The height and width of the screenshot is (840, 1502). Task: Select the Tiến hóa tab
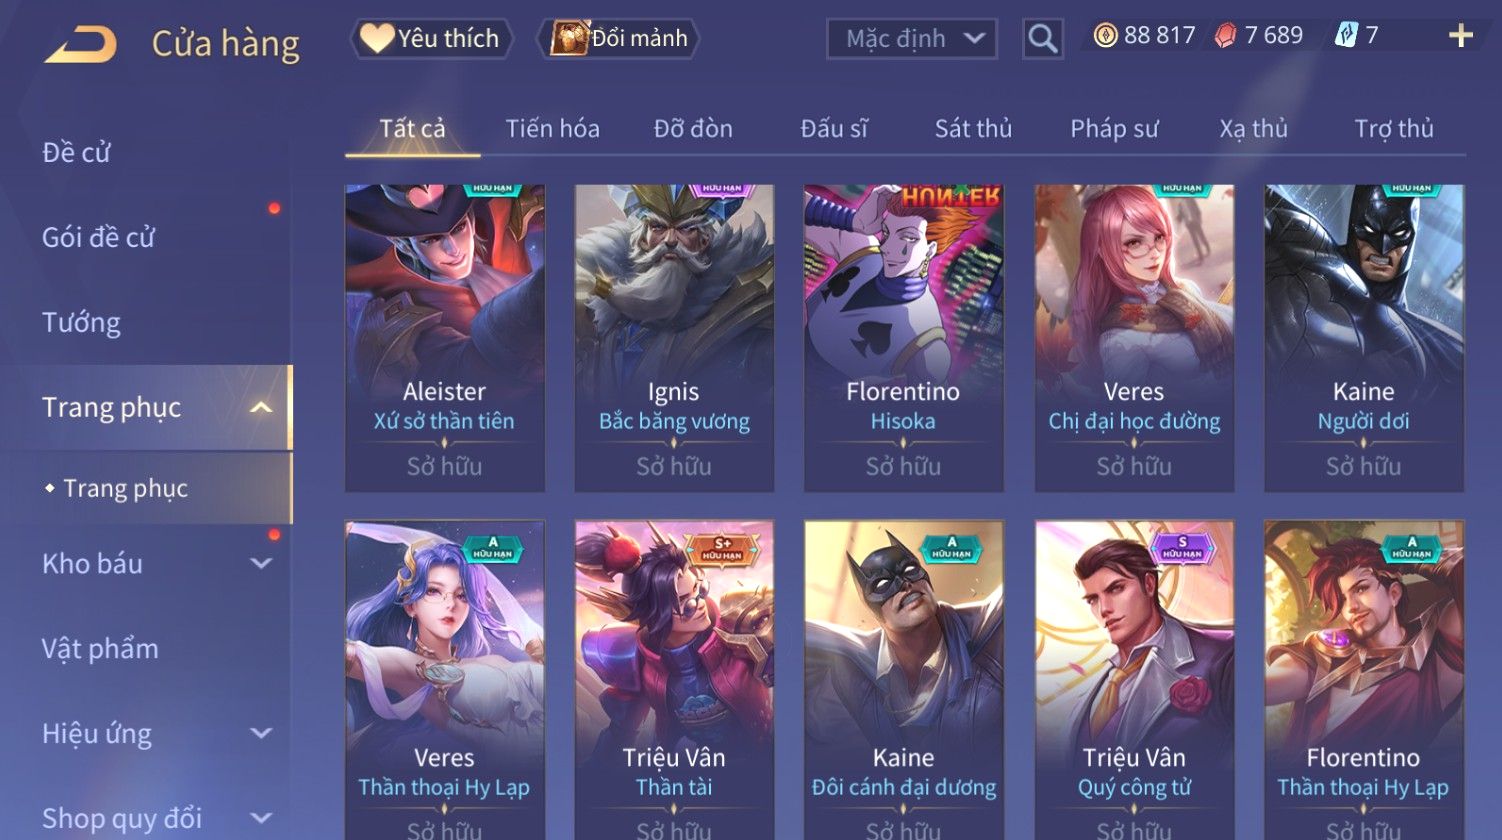(x=552, y=129)
